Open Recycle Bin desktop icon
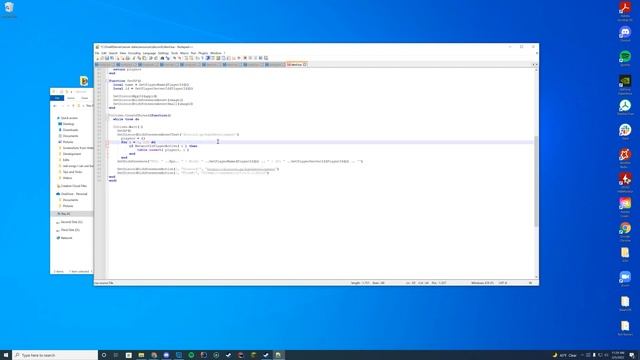The image size is (640, 360). 9,9
